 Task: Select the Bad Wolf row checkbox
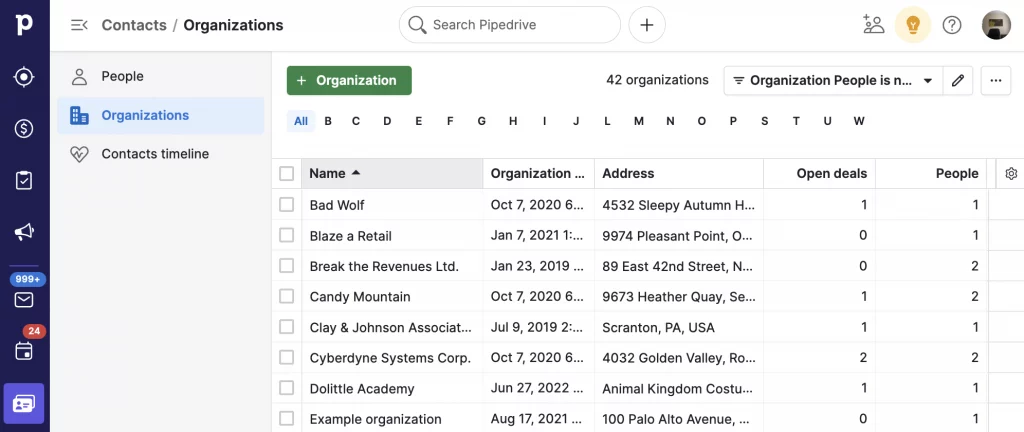tap(287, 204)
